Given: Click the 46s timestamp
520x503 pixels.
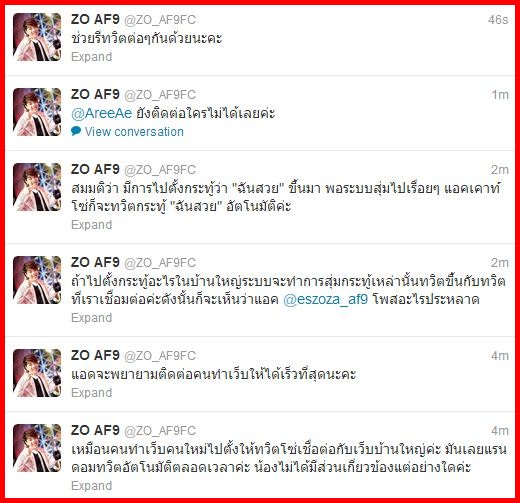Looking at the screenshot, I should pos(498,20).
